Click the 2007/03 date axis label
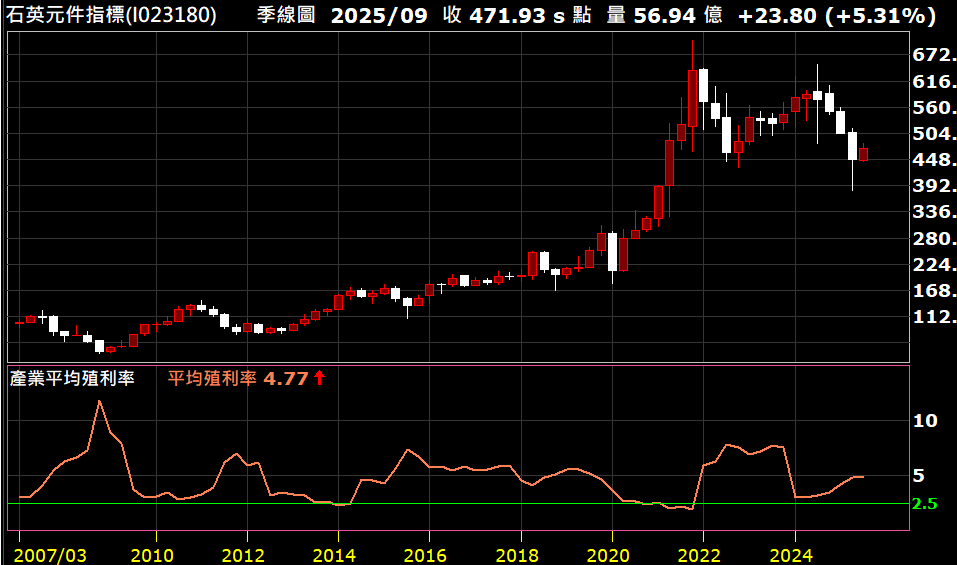The height and width of the screenshot is (565, 957). (x=50, y=554)
